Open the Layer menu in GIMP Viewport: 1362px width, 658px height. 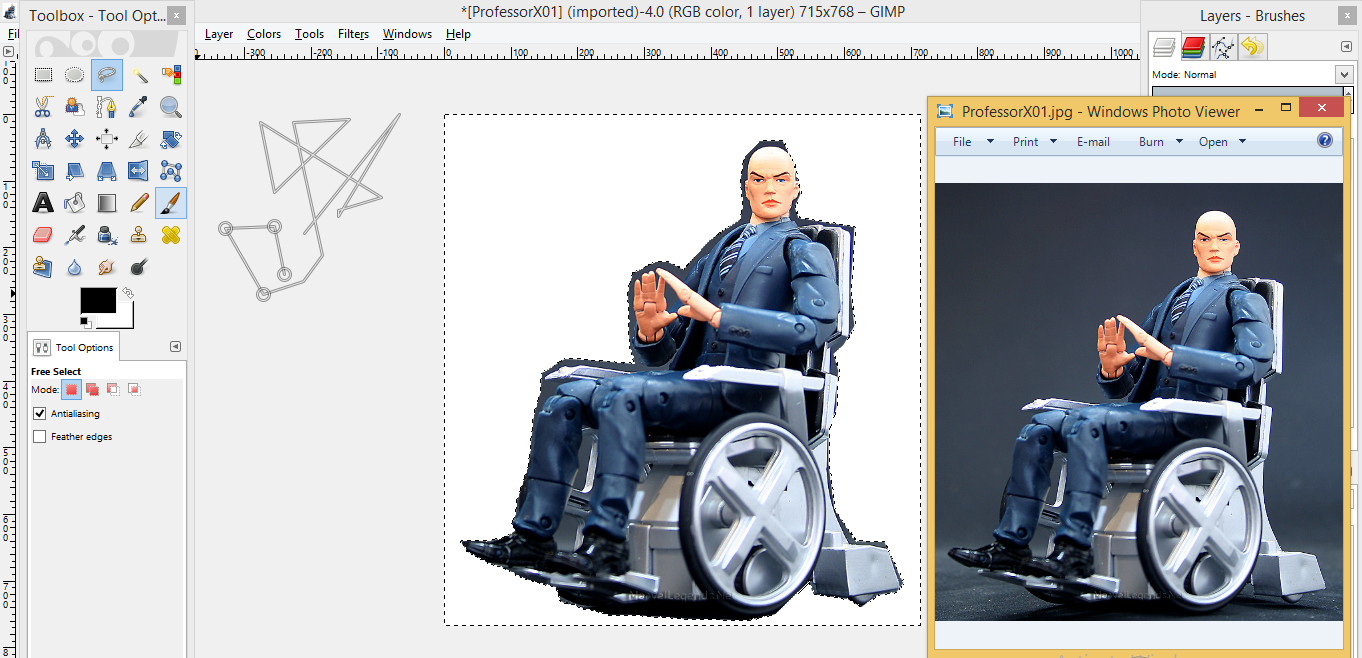219,34
